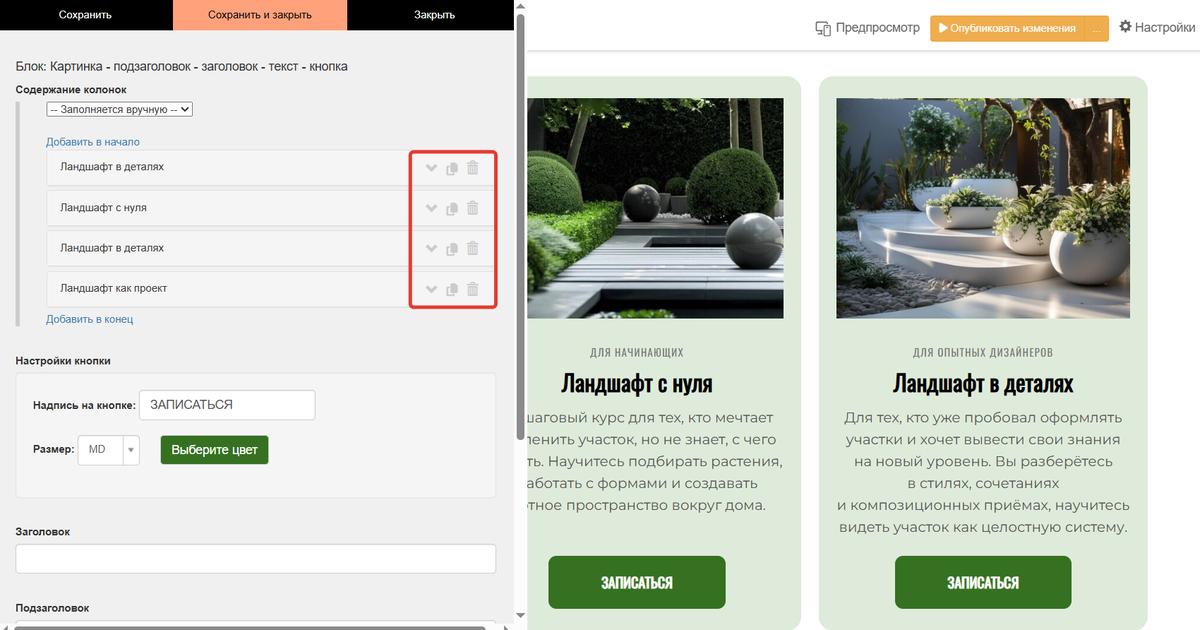The width and height of the screenshot is (1200, 630).
Task: Open the Размер MD size dropdown
Action: 108,450
